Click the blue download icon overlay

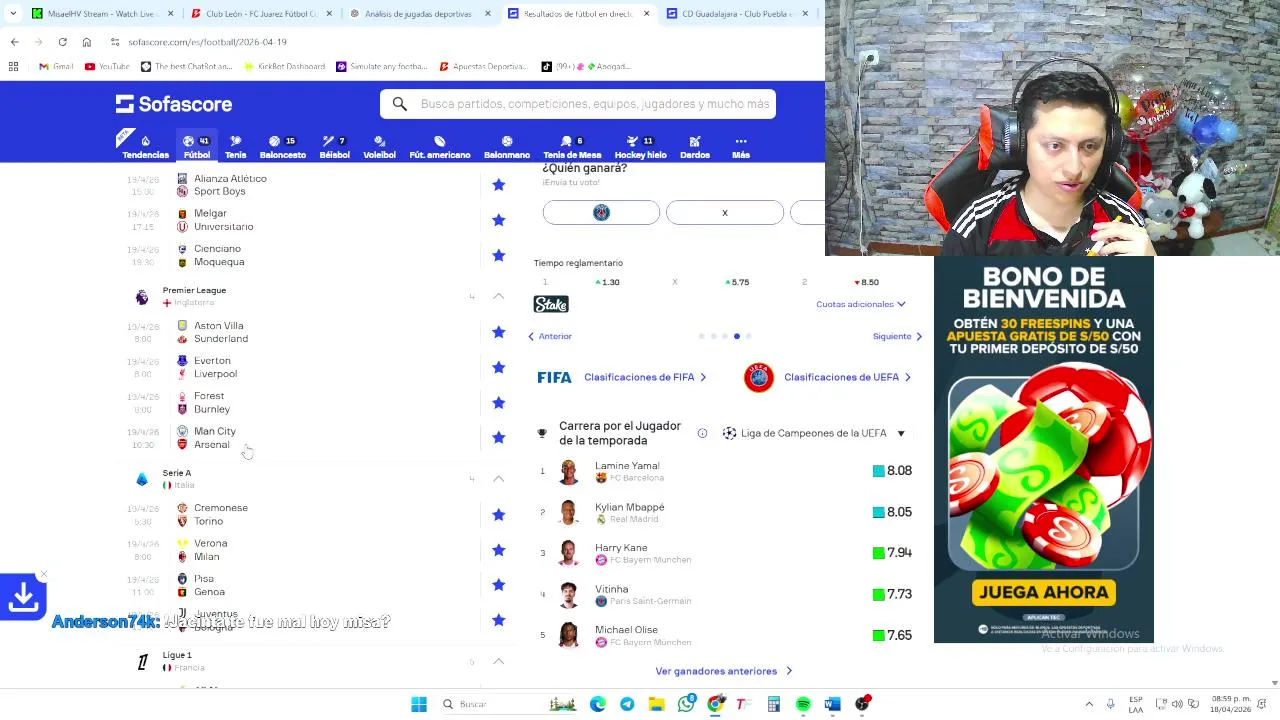pos(24,597)
